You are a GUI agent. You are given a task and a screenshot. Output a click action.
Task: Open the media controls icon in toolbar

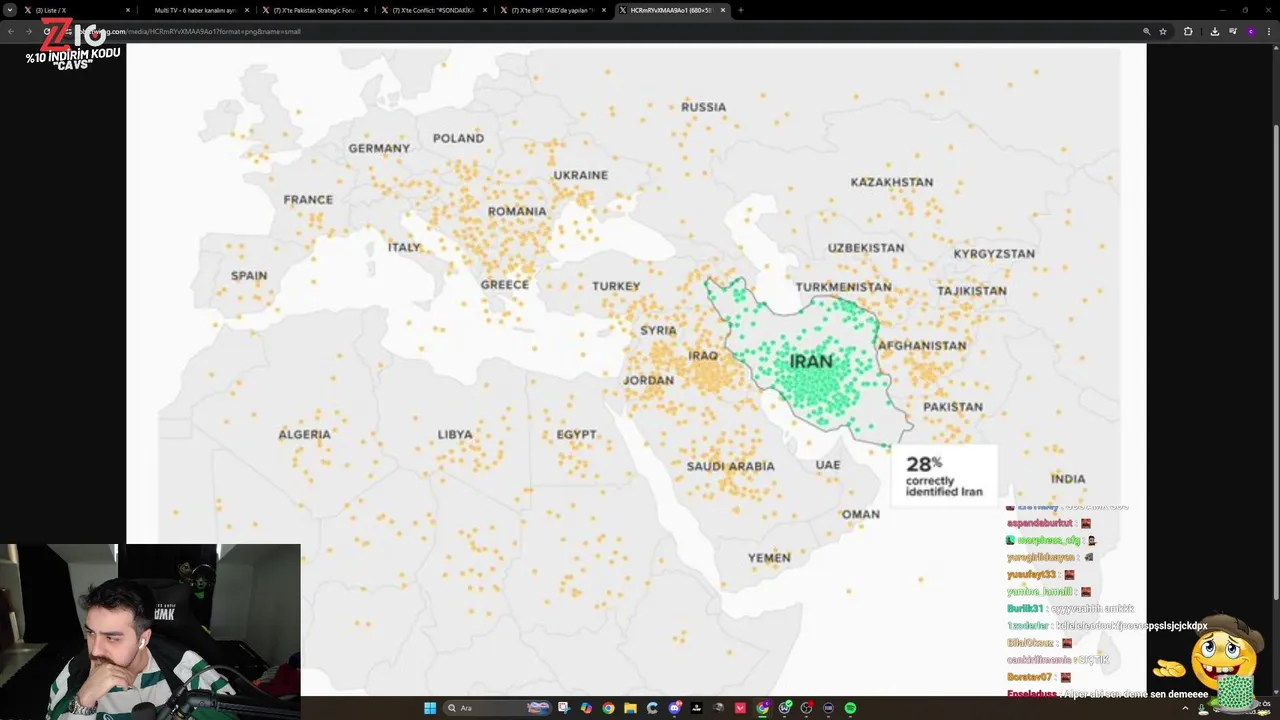click(1232, 31)
